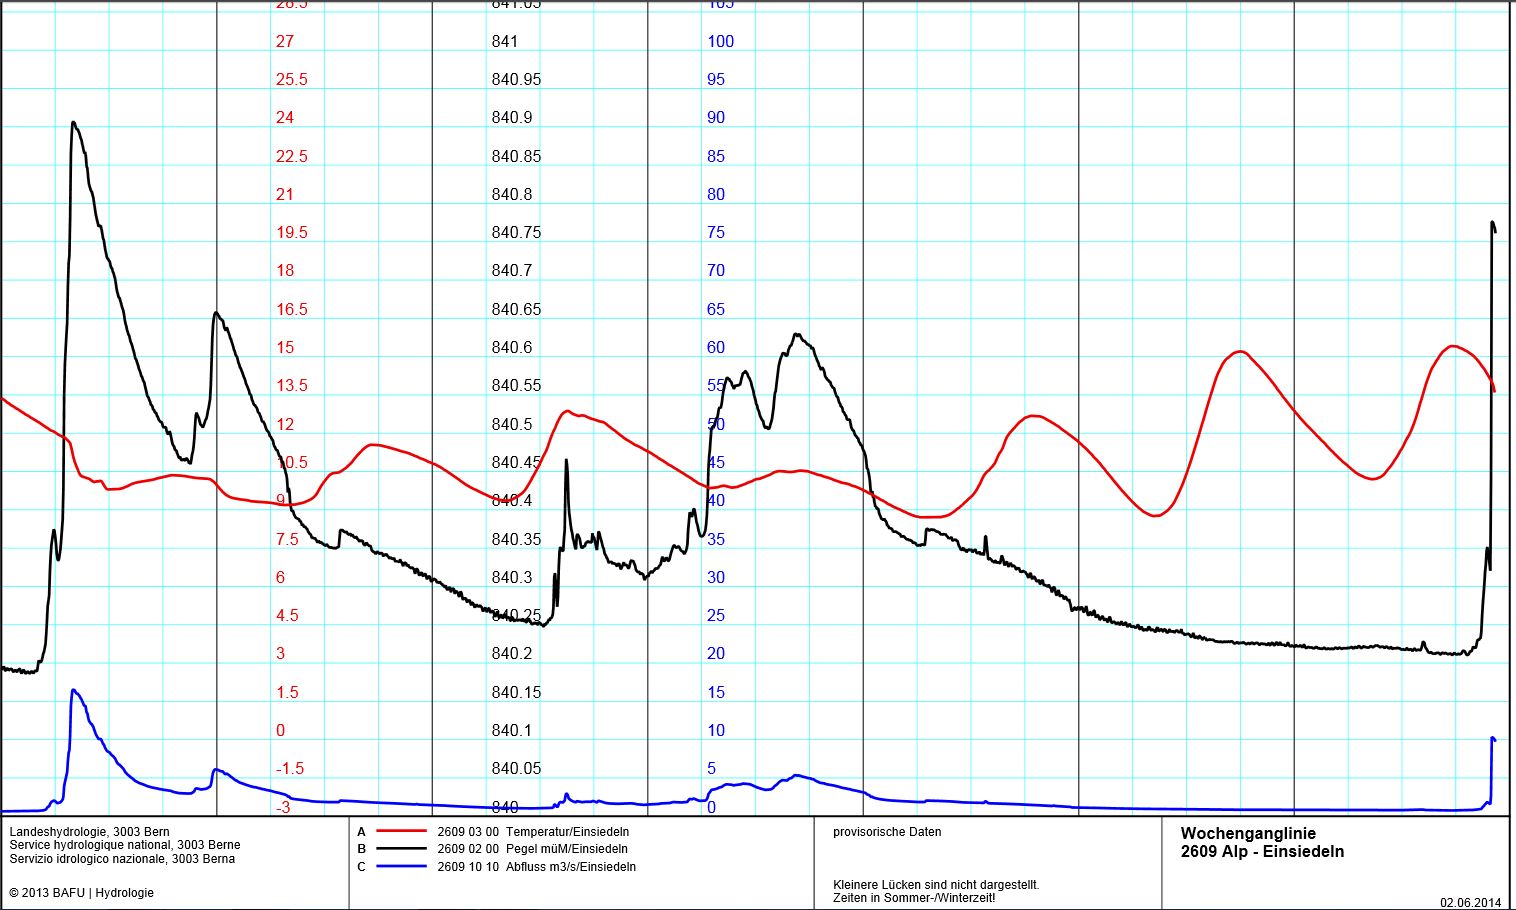Select the '2609 03 00 Temperatur/Einsiedeln' legend label

point(533,831)
